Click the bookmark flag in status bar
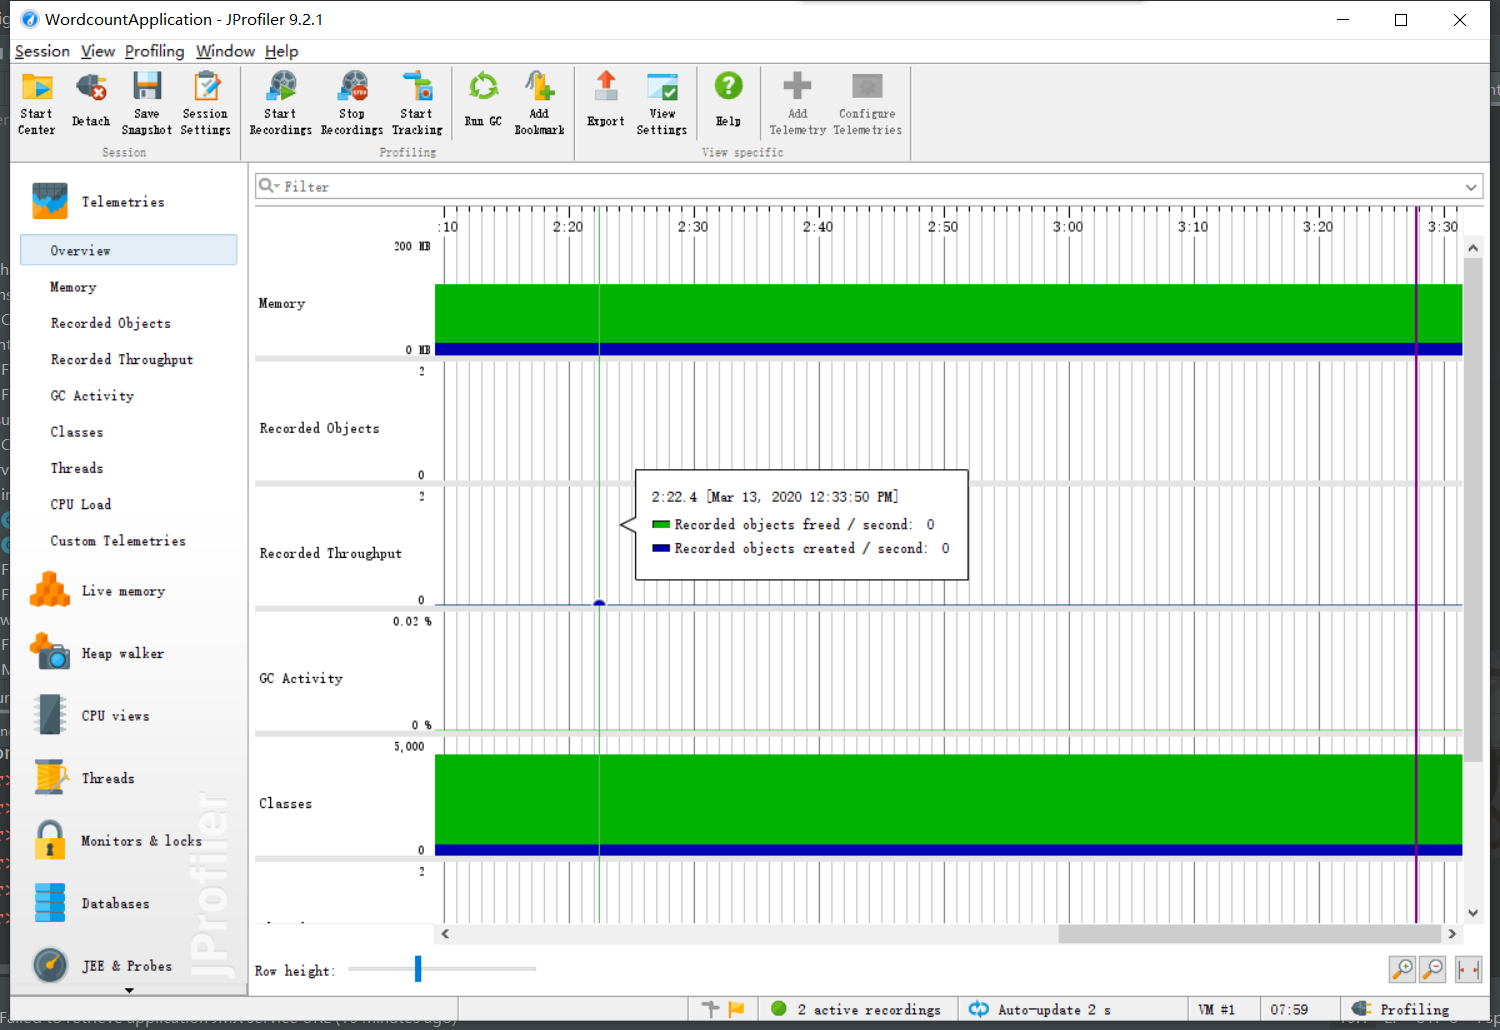The height and width of the screenshot is (1030, 1500). 737,1009
